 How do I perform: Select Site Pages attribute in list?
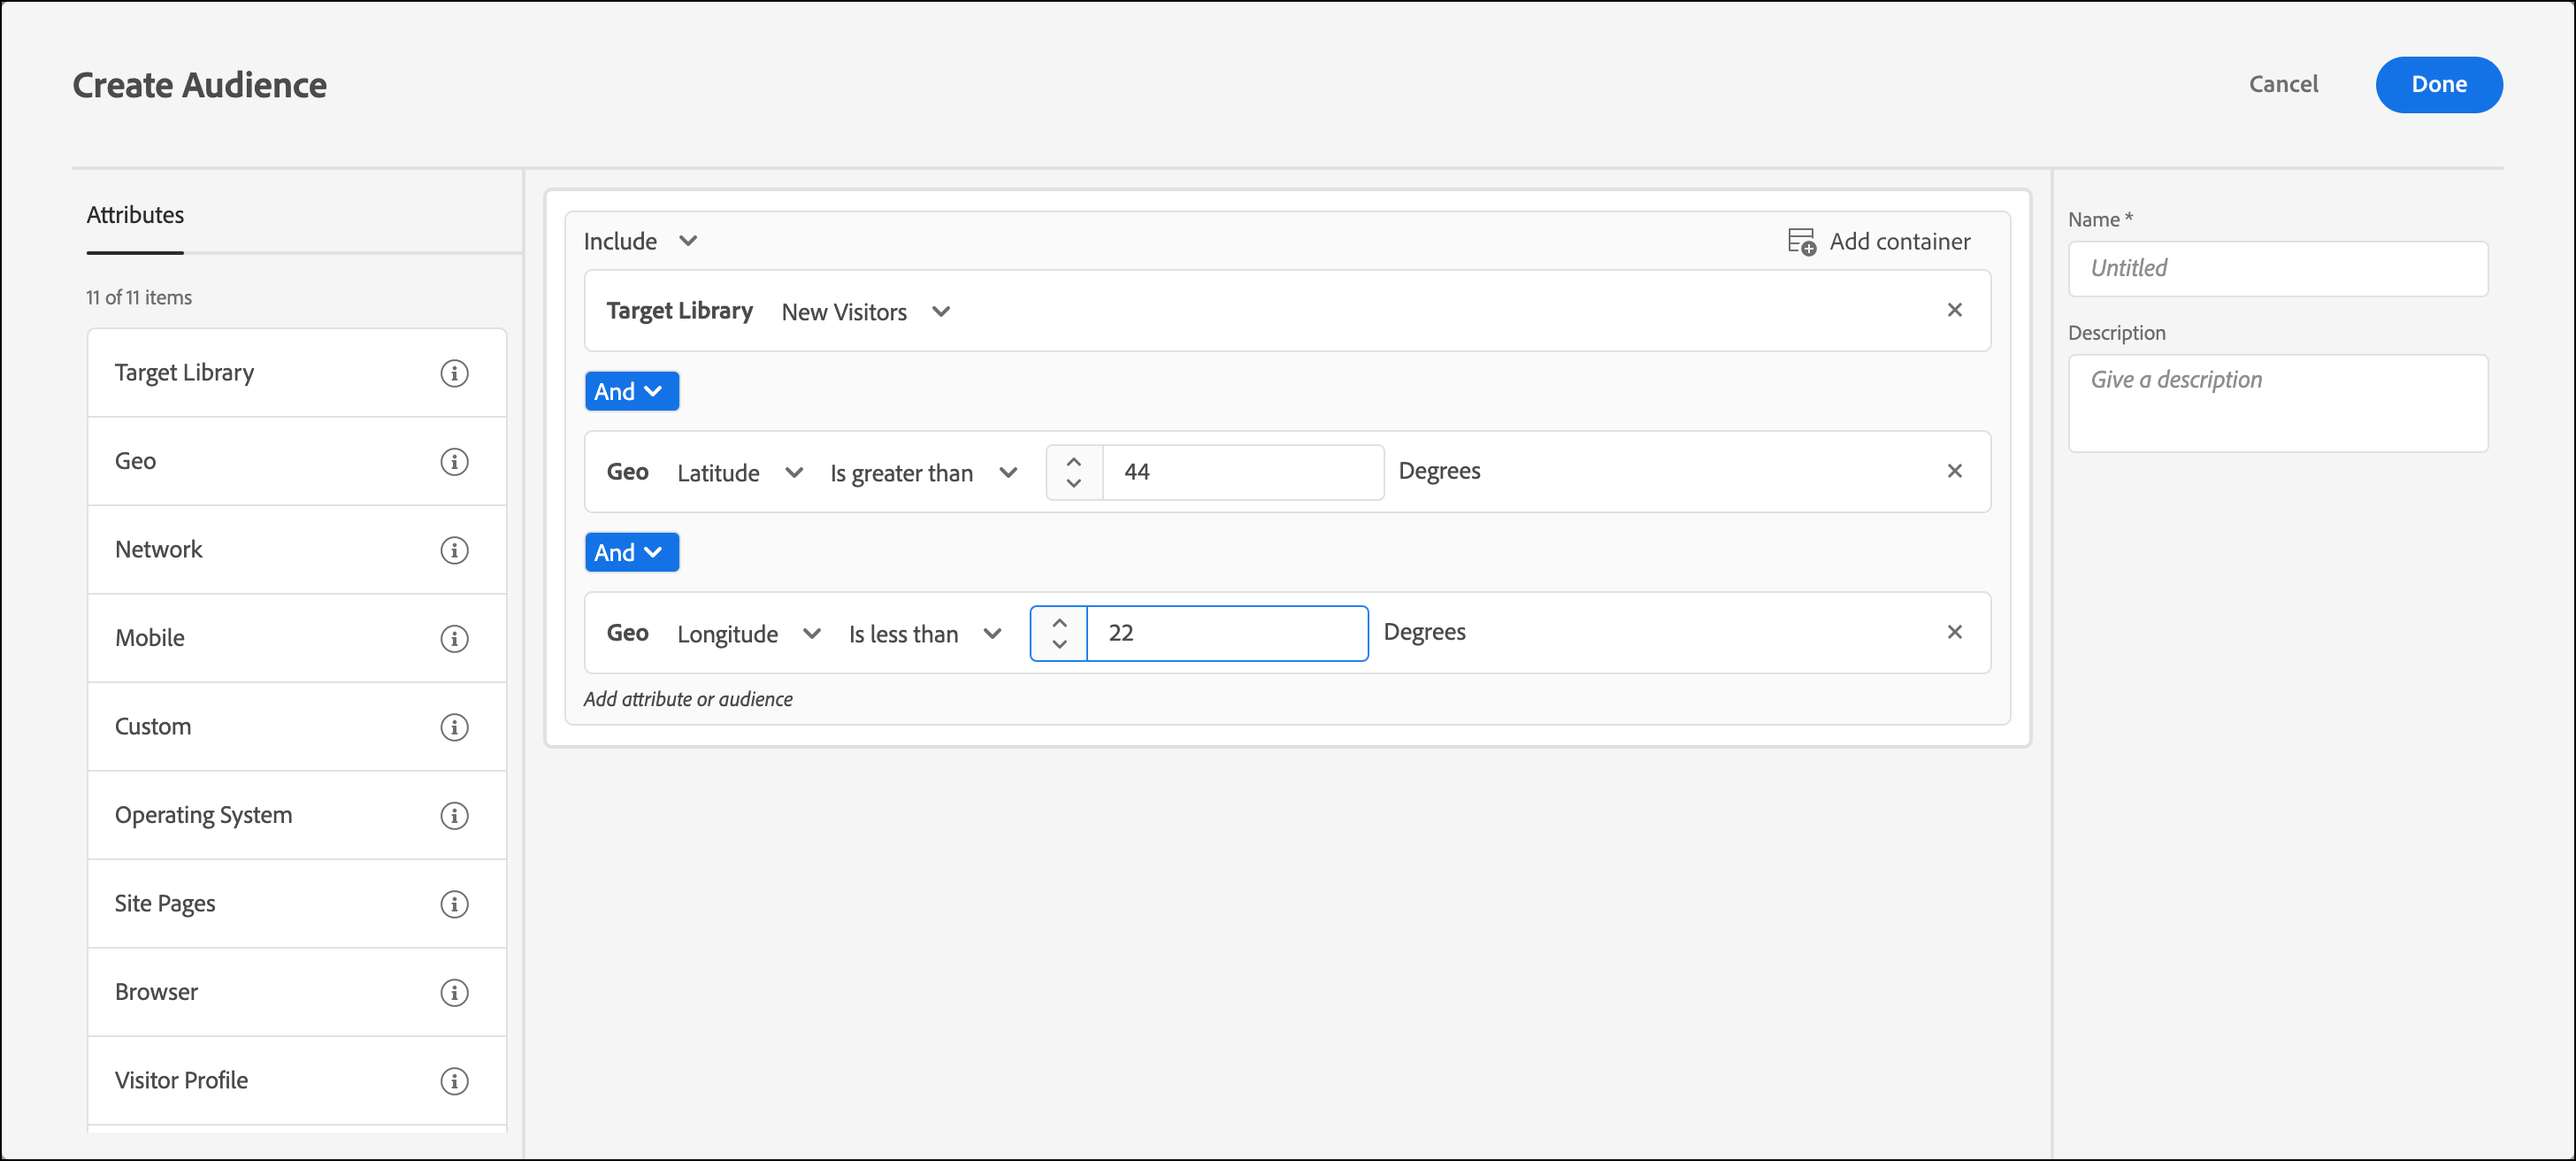coord(165,904)
